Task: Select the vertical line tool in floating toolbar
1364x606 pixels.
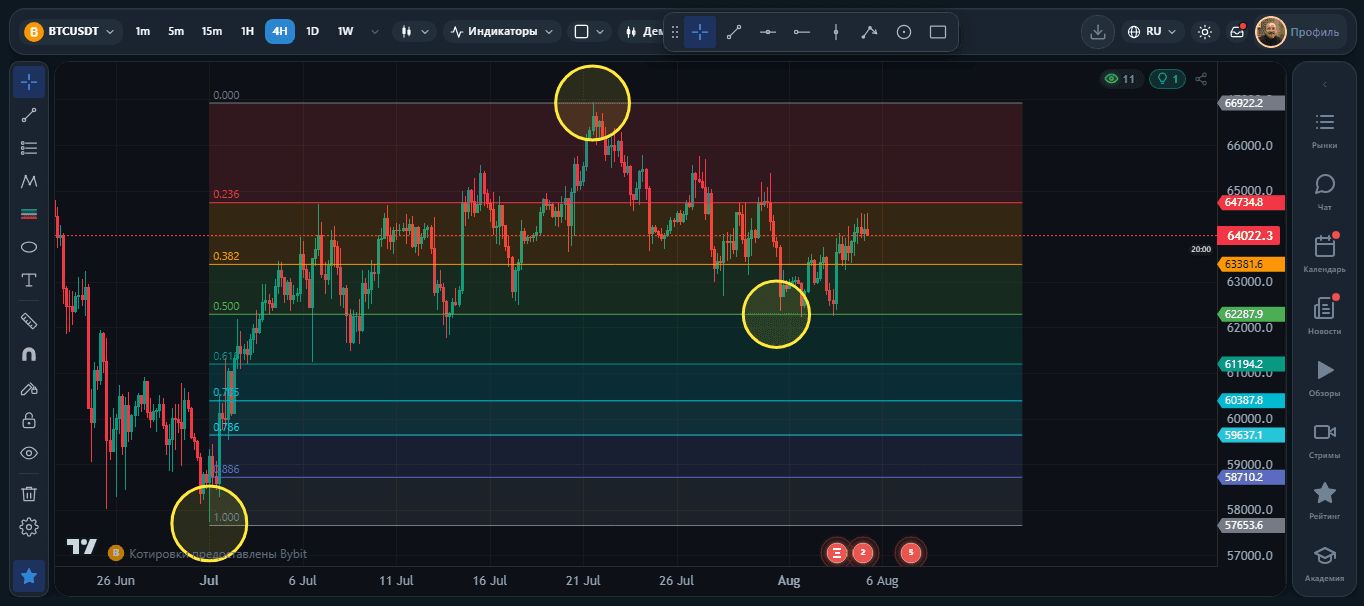Action: (836, 32)
